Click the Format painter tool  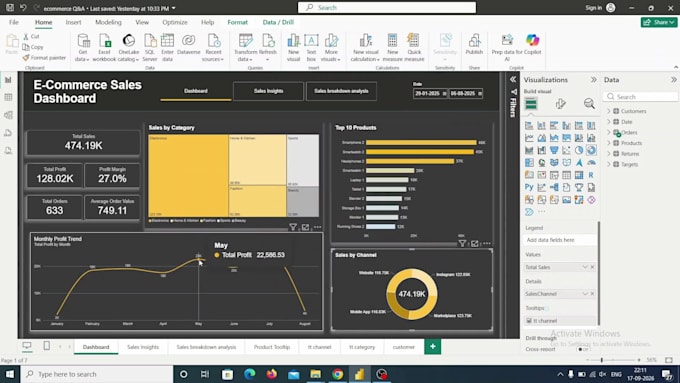pyautogui.click(x=45, y=58)
